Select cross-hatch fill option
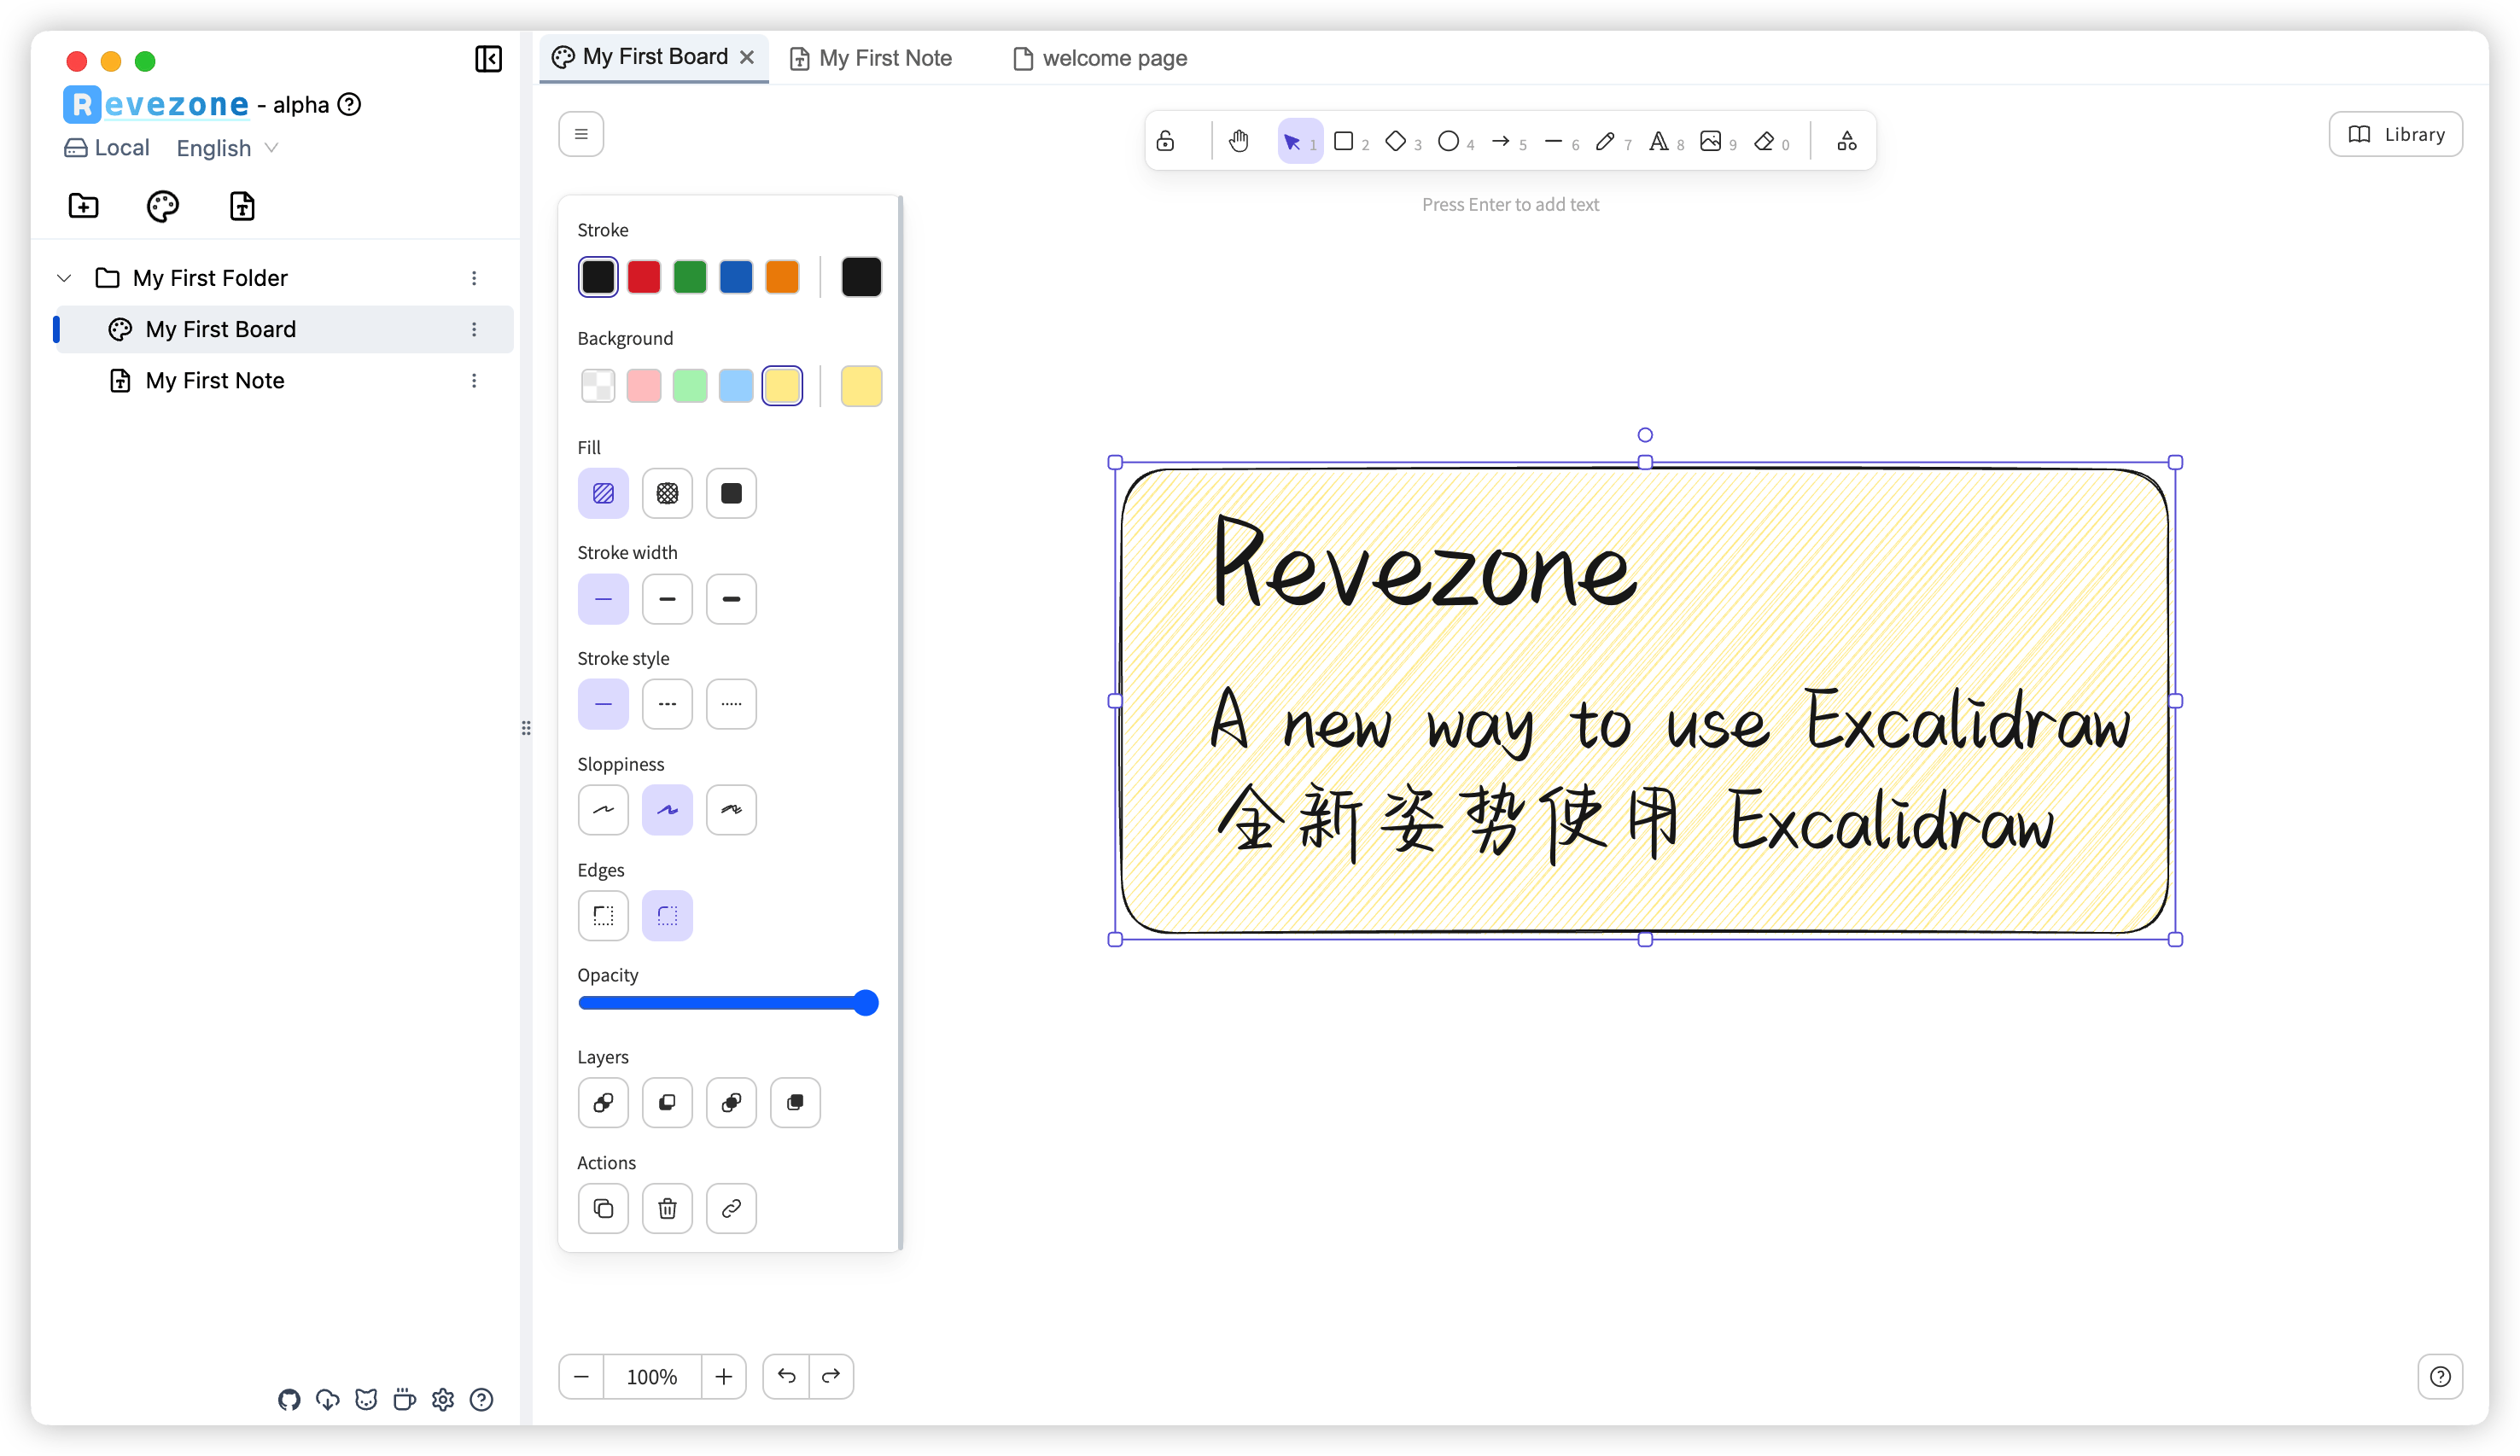This screenshot has width=2520, height=1456. [x=667, y=493]
